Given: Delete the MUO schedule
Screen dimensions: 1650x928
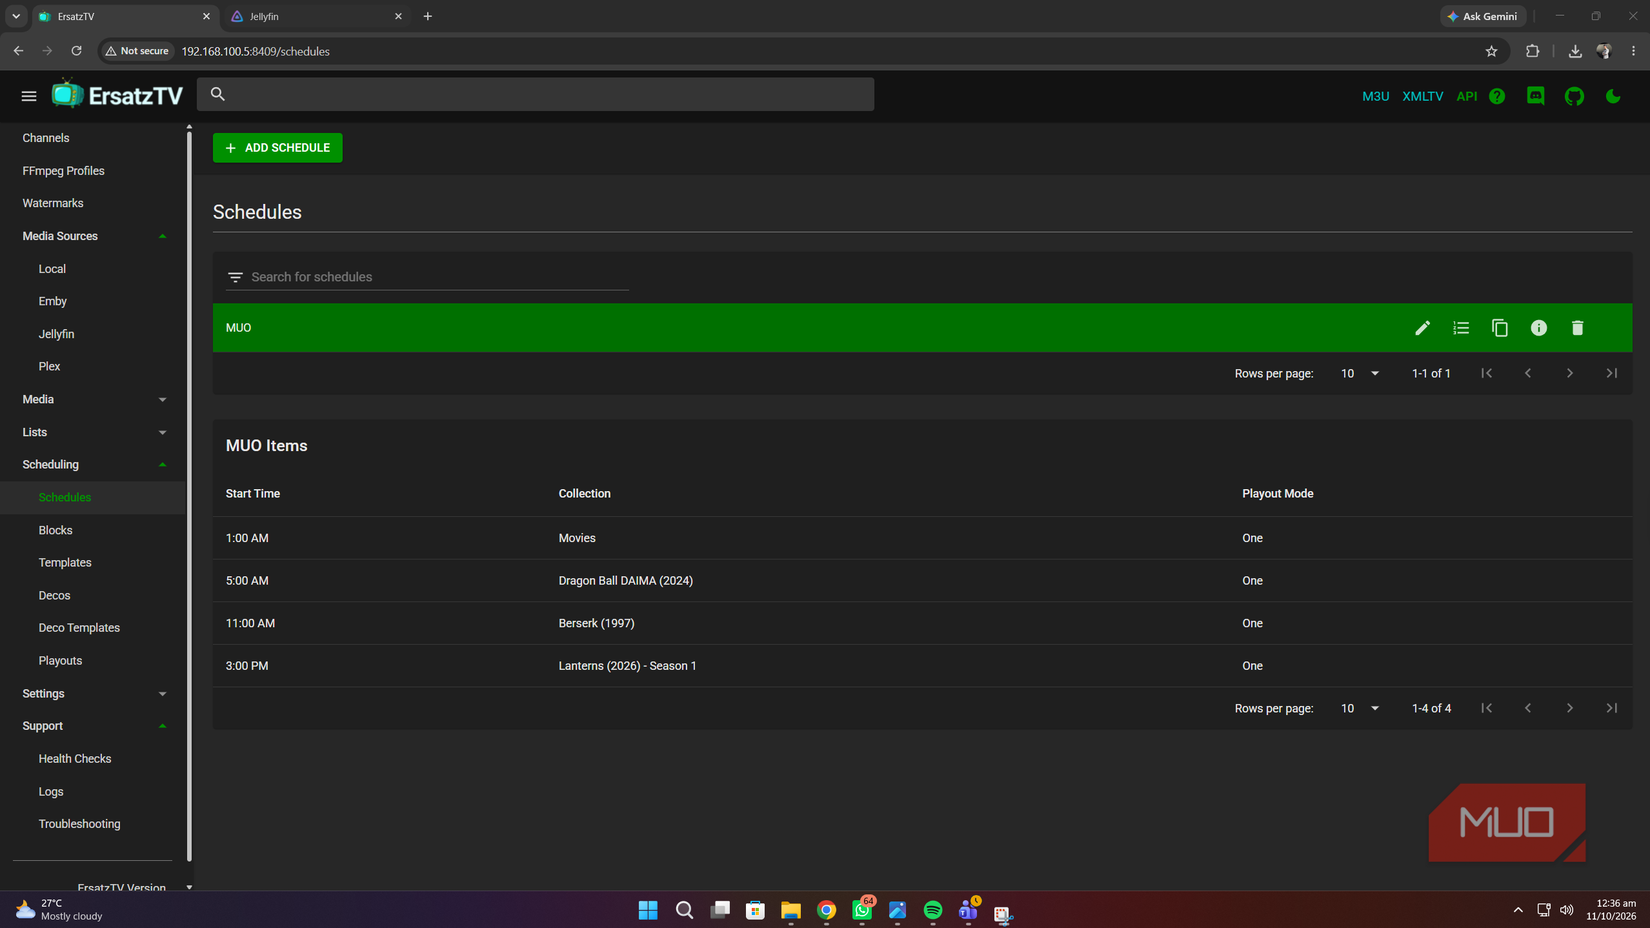Looking at the screenshot, I should [x=1578, y=328].
